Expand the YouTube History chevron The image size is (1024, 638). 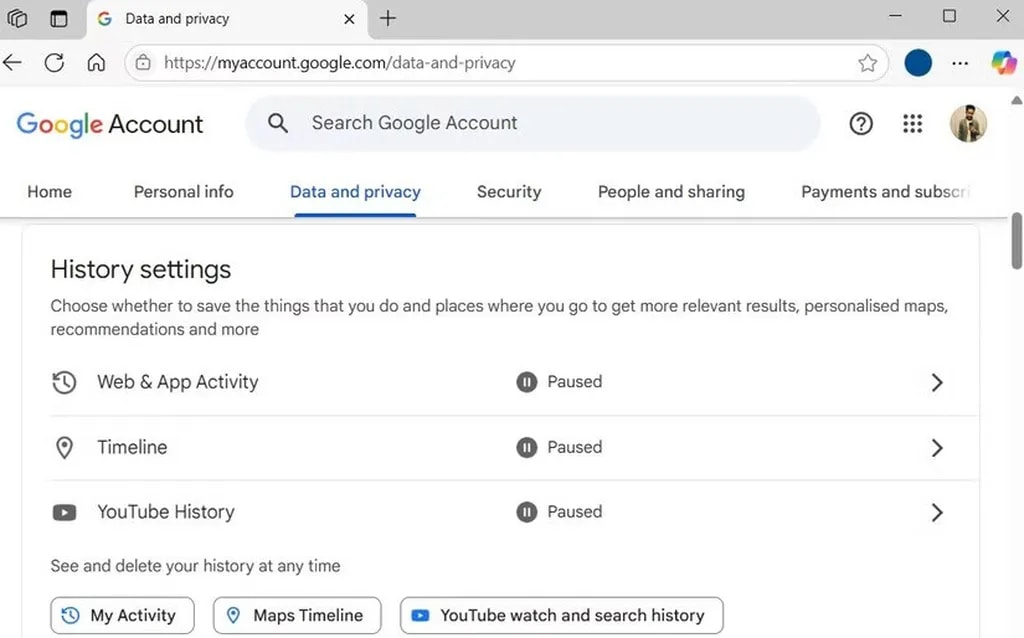tap(936, 513)
